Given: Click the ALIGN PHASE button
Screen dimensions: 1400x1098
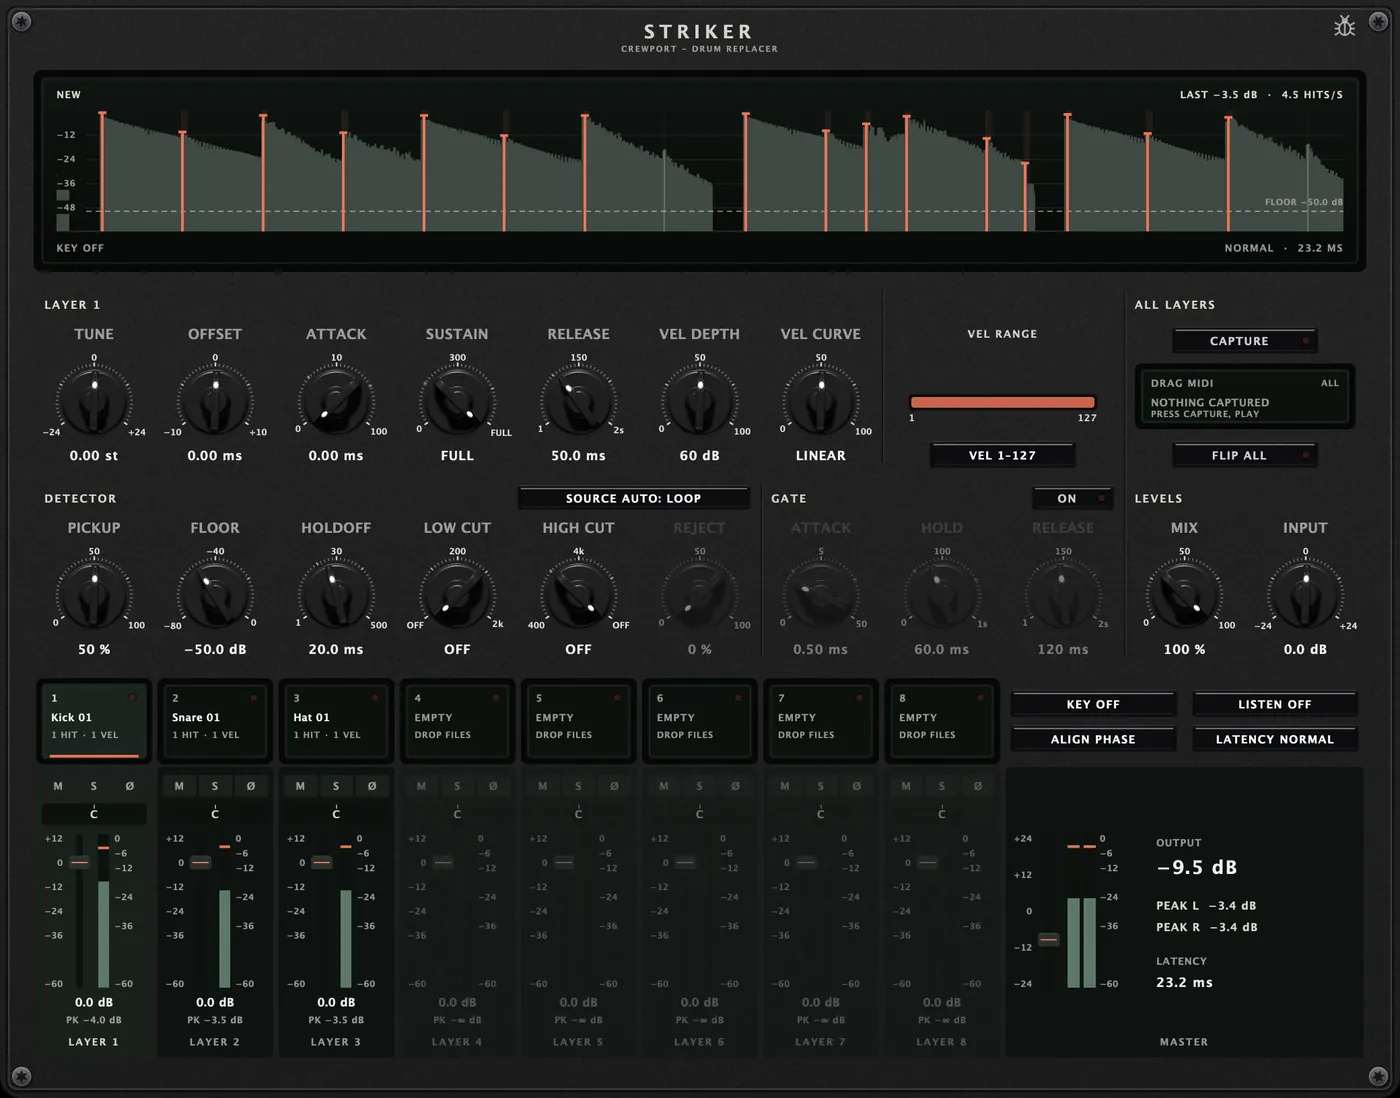Looking at the screenshot, I should click(x=1093, y=739).
